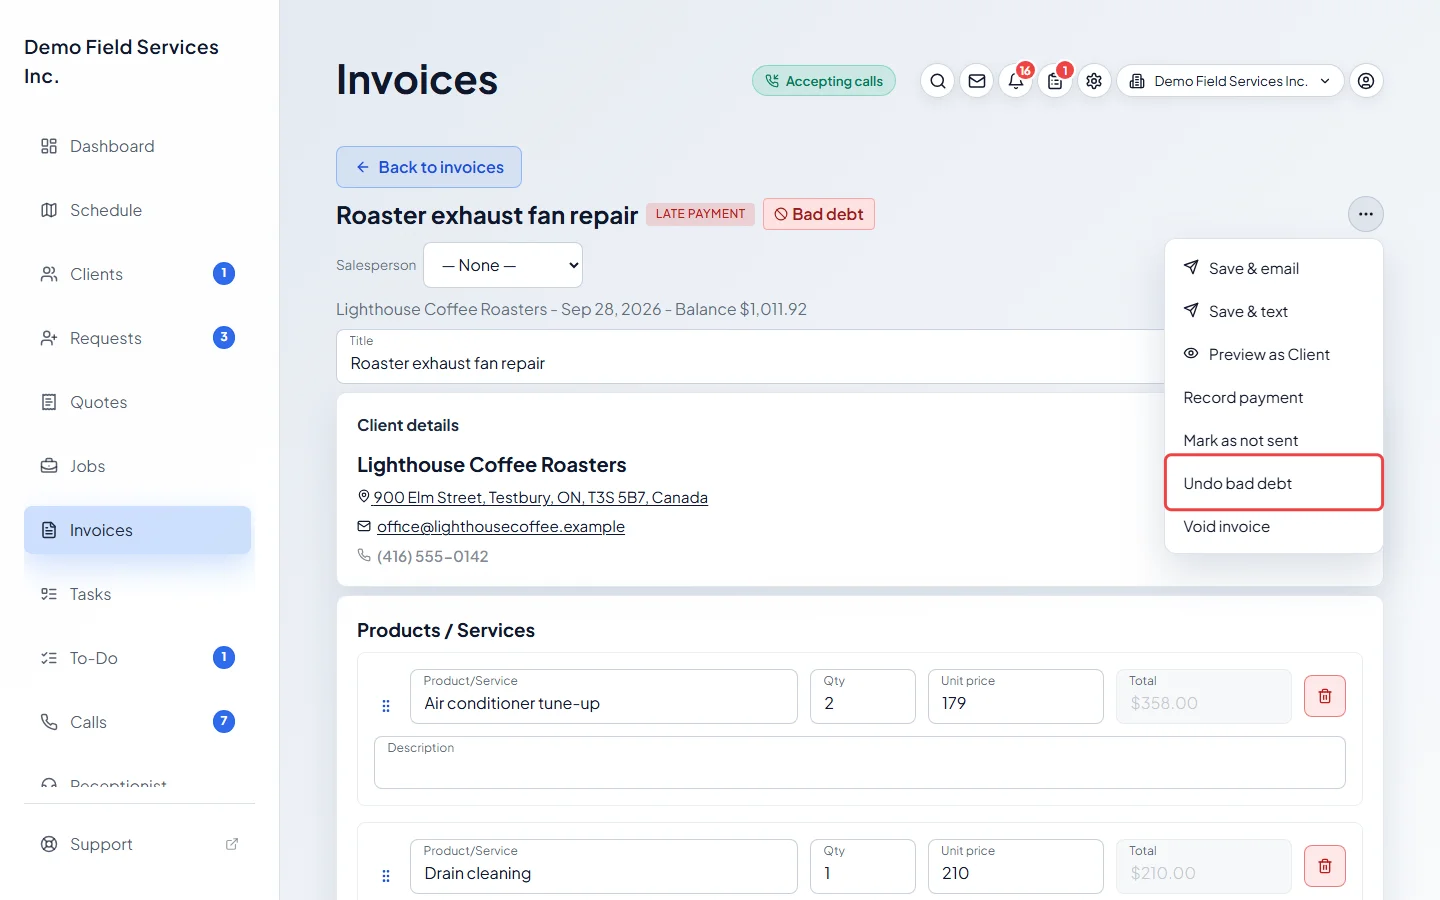This screenshot has width=1440, height=900.
Task: Open notifications bell with 16 badge
Action: [x=1016, y=81]
